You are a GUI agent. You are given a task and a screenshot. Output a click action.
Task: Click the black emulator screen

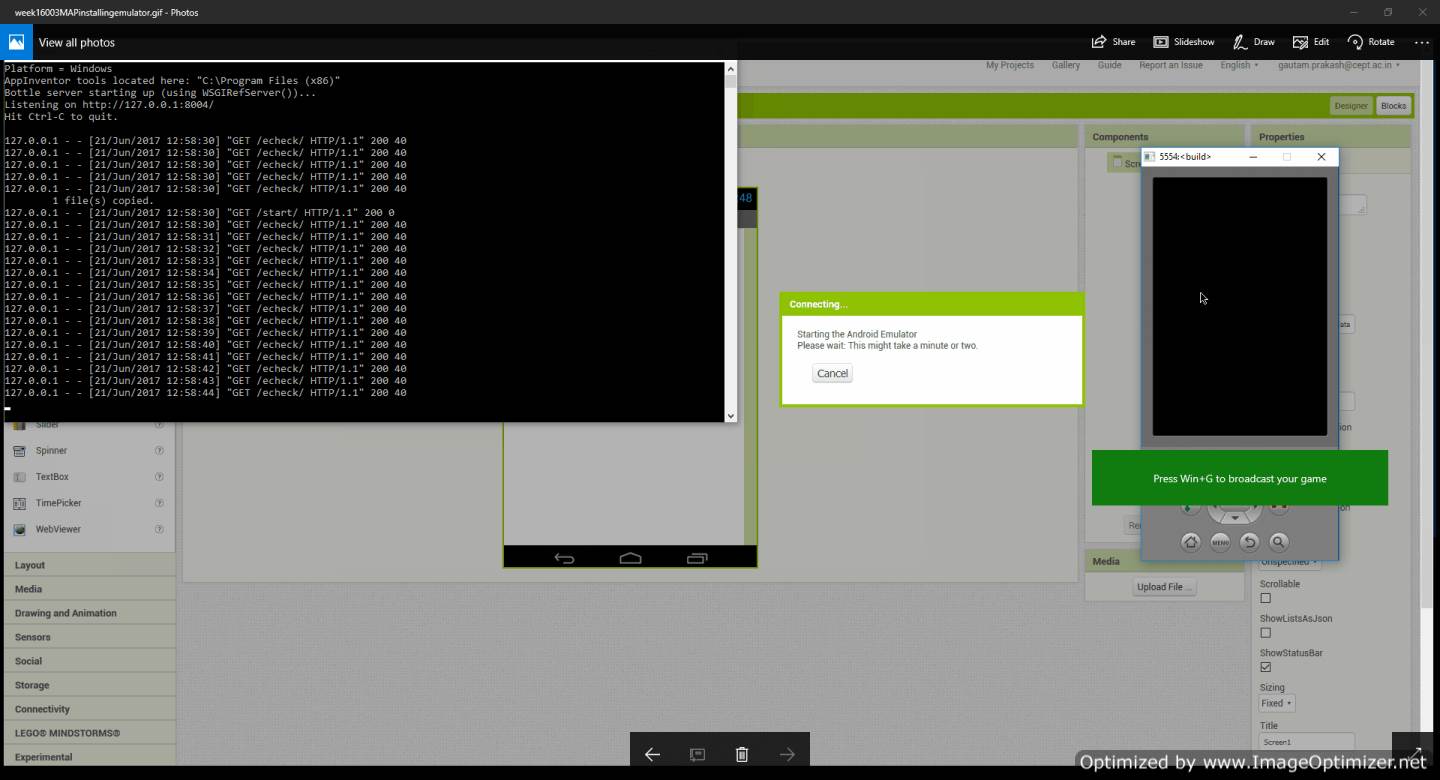pyautogui.click(x=1239, y=306)
